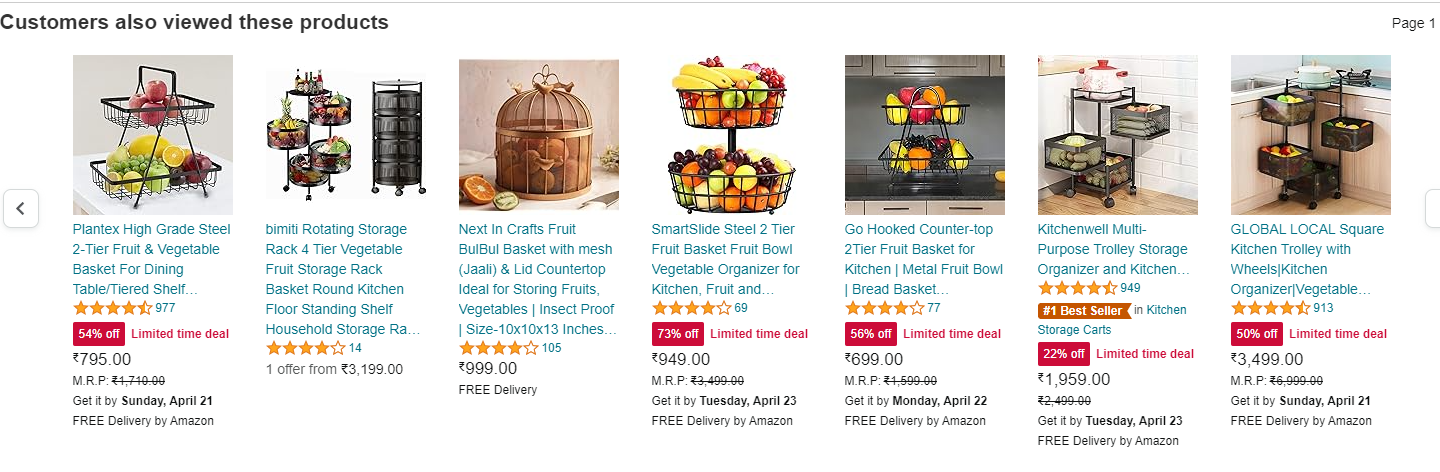1440x472 pixels.
Task: View Go Hooked counter-top basket image
Action: 925,135
